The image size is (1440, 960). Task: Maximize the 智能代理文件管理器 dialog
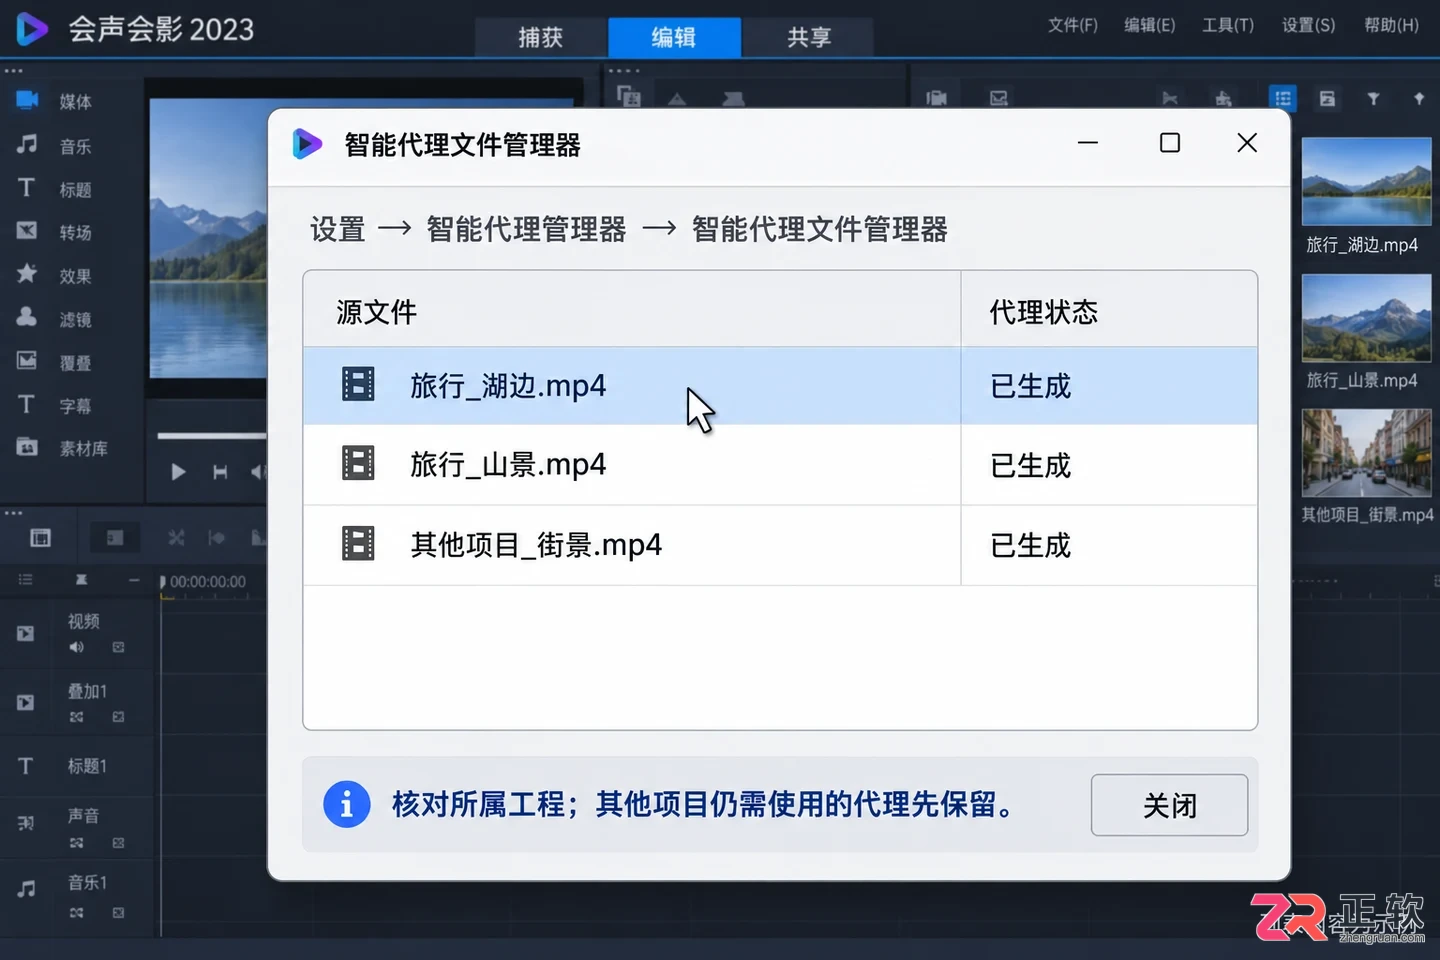[x=1169, y=143]
